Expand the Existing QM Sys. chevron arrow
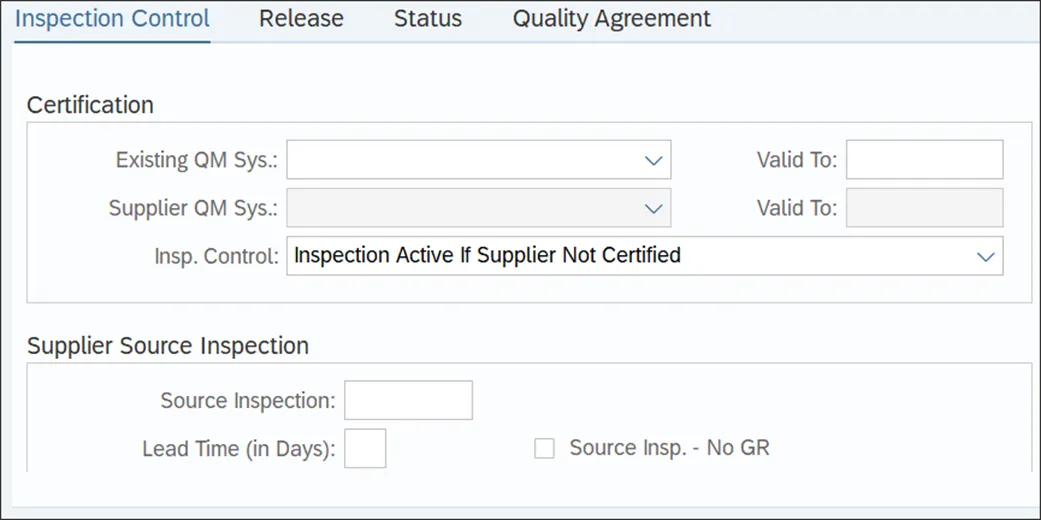The width and height of the screenshot is (1041, 520). coord(654,160)
